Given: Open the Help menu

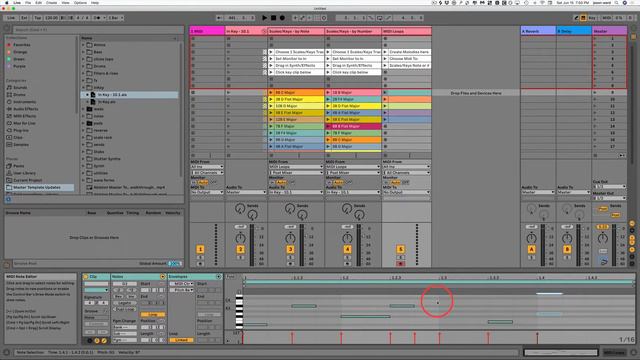Looking at the screenshot, I should tap(95, 2).
